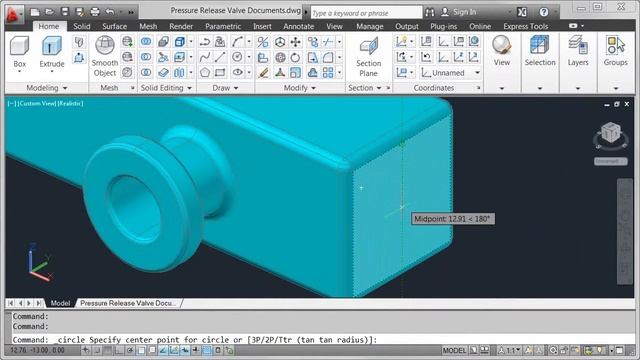
Task: Click the Array icon in Modify panel
Action: click(328, 73)
